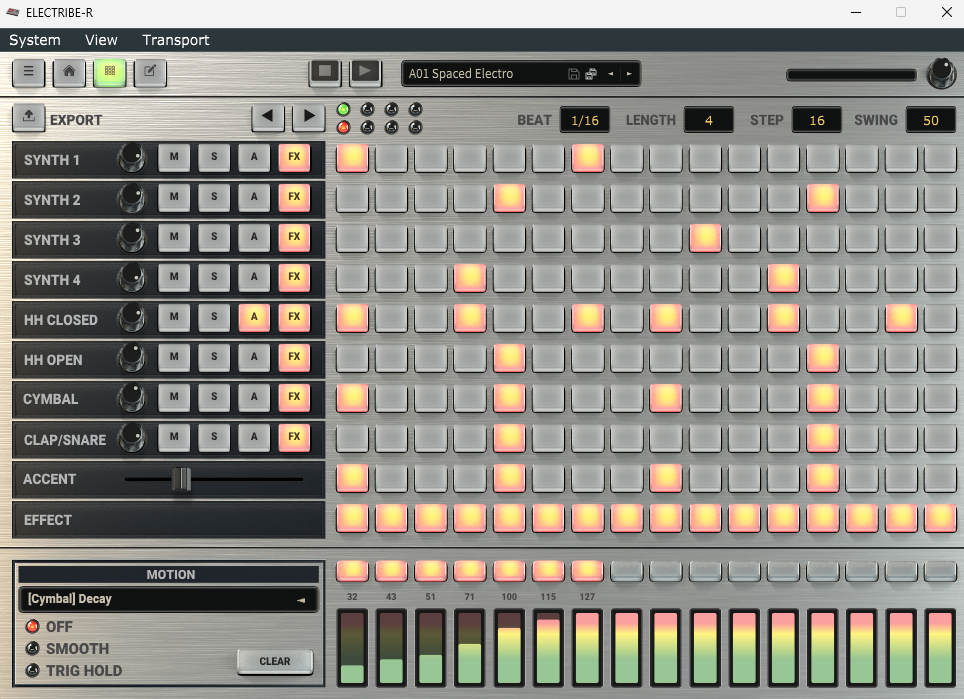Go to previous page left arrow

pyautogui.click(x=267, y=117)
